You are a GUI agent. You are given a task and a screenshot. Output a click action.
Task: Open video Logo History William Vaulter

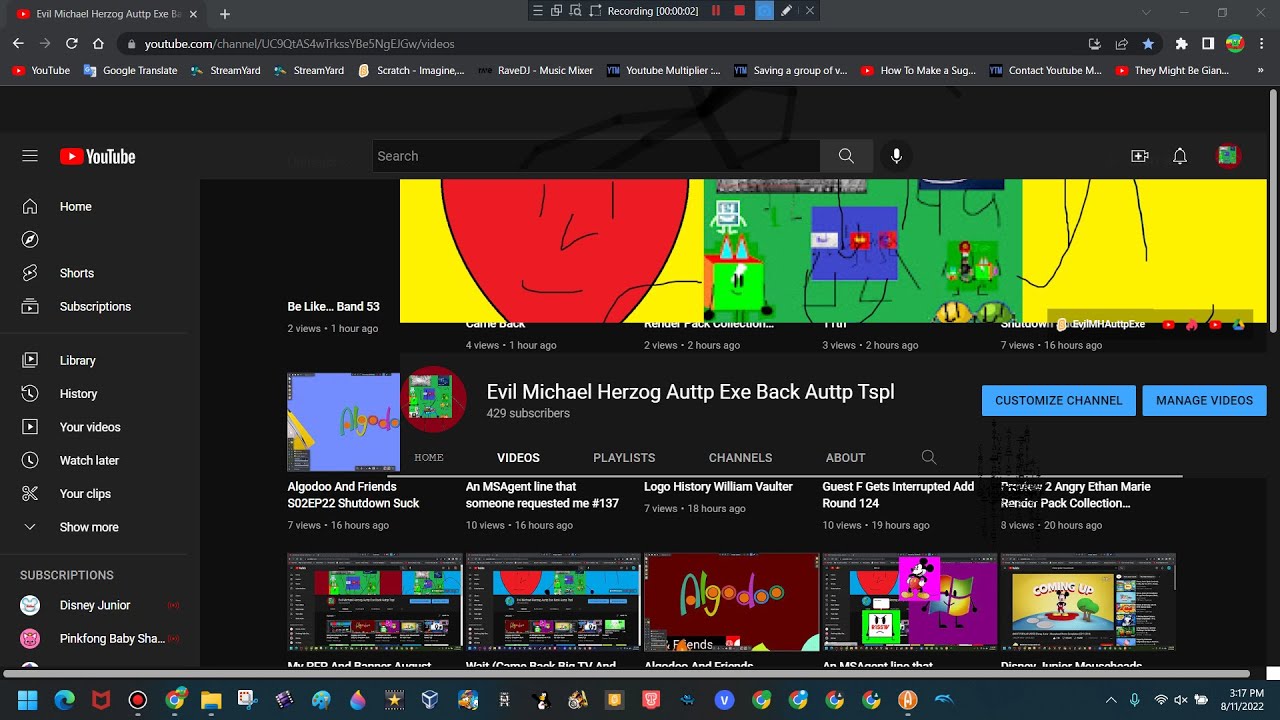coord(718,487)
